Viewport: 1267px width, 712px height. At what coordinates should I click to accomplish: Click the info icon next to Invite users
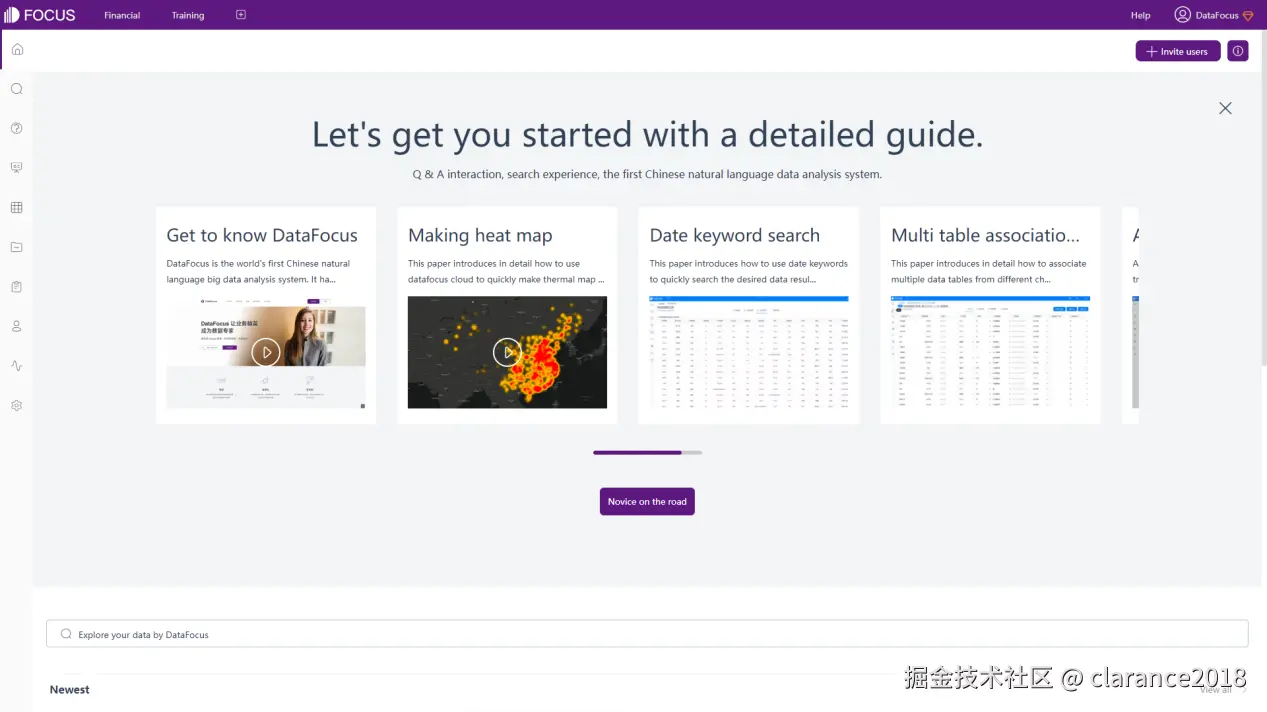pos(1238,51)
